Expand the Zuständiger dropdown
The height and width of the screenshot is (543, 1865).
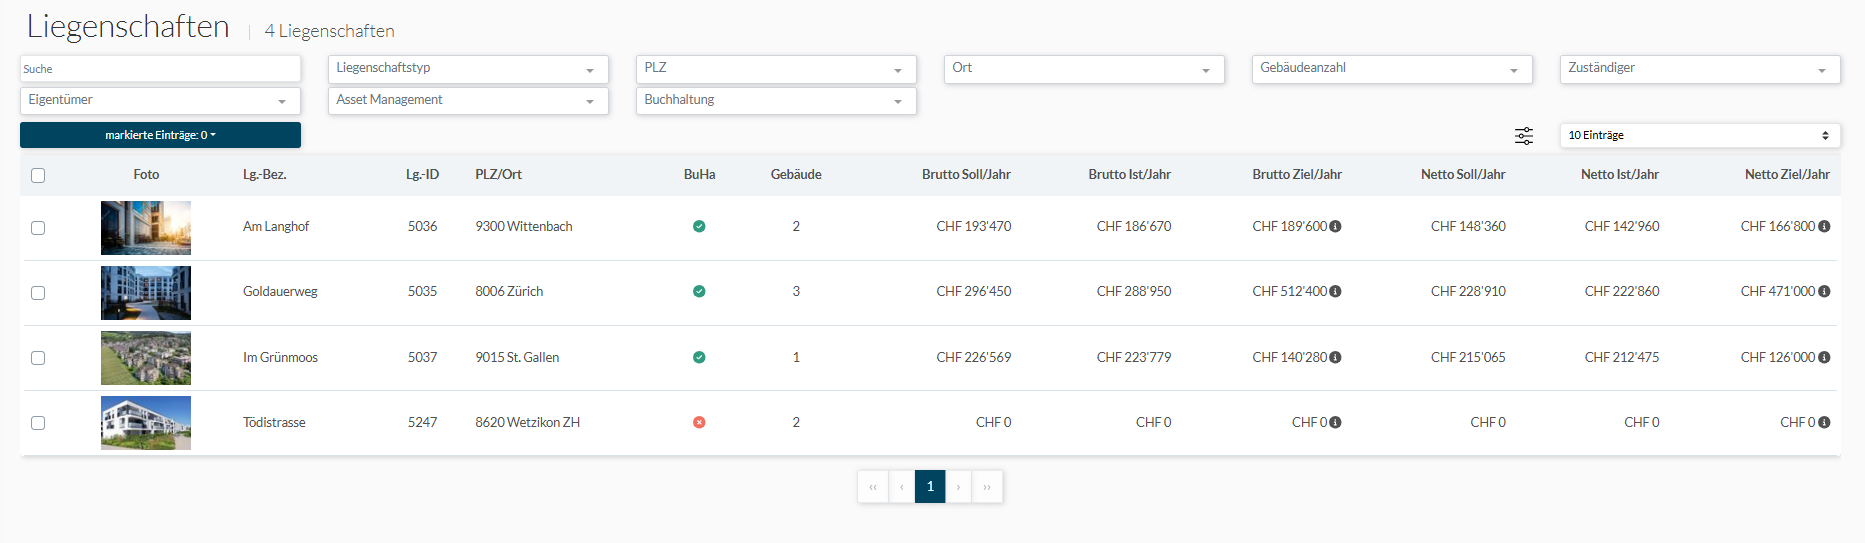click(1699, 69)
